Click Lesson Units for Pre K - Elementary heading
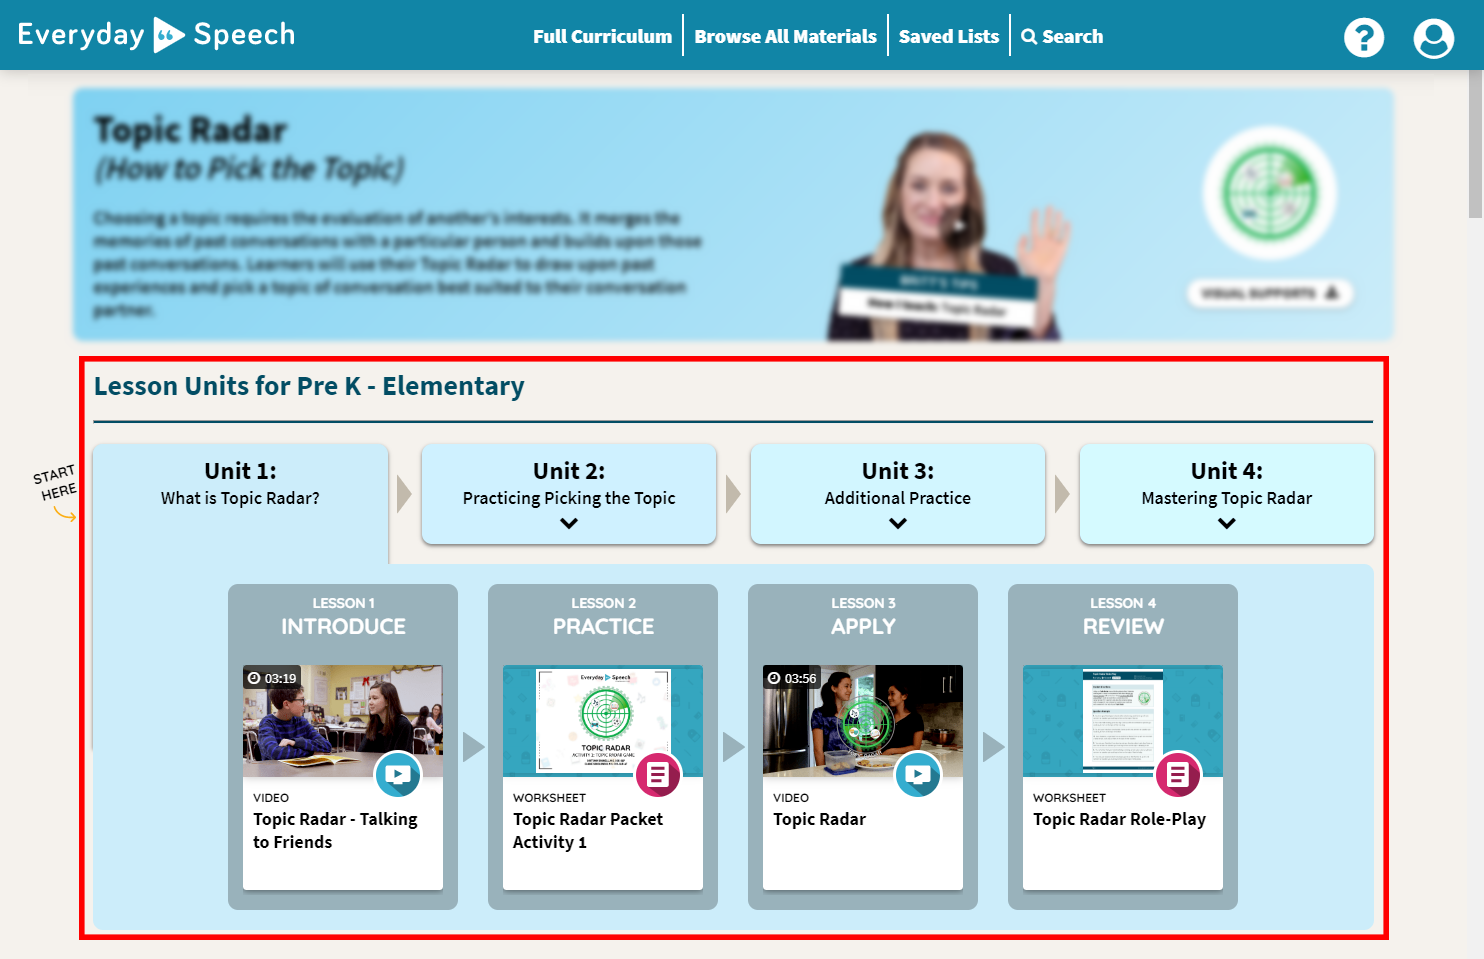This screenshot has width=1484, height=959. pos(309,386)
